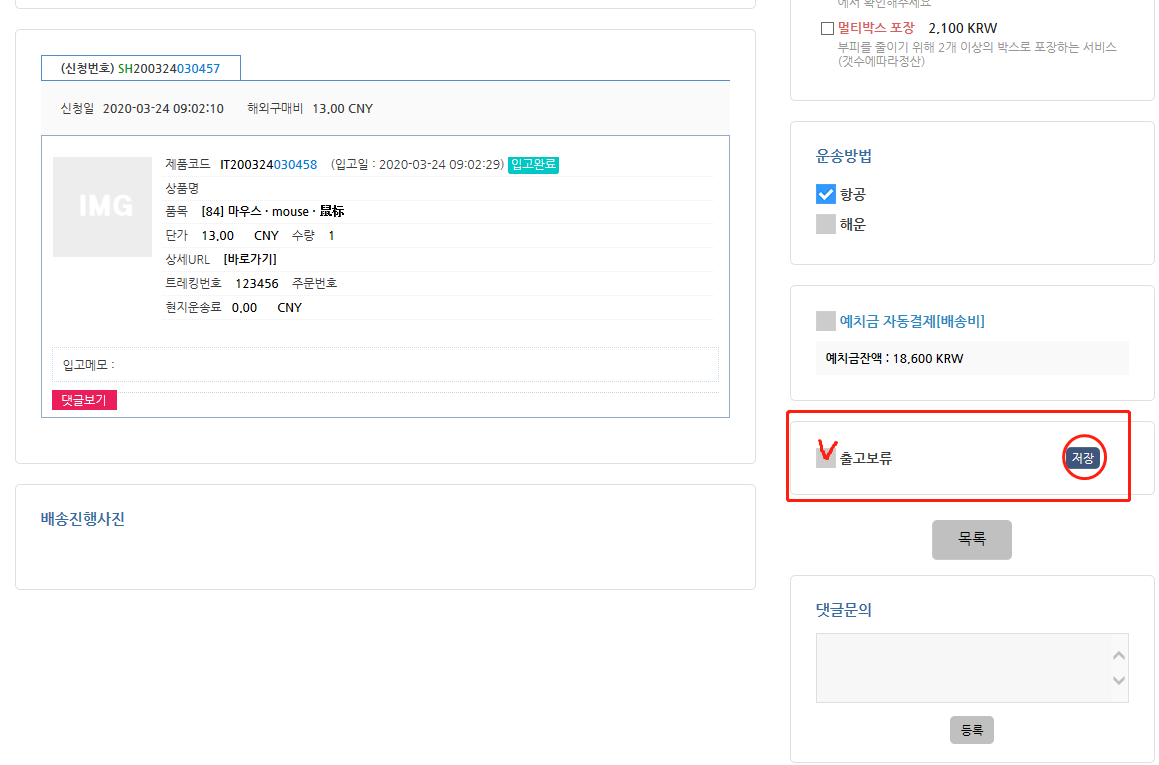Click the 입고일 2020-03-24 09:02:29 text
The image size is (1159, 765).
pyautogui.click(x=418, y=164)
